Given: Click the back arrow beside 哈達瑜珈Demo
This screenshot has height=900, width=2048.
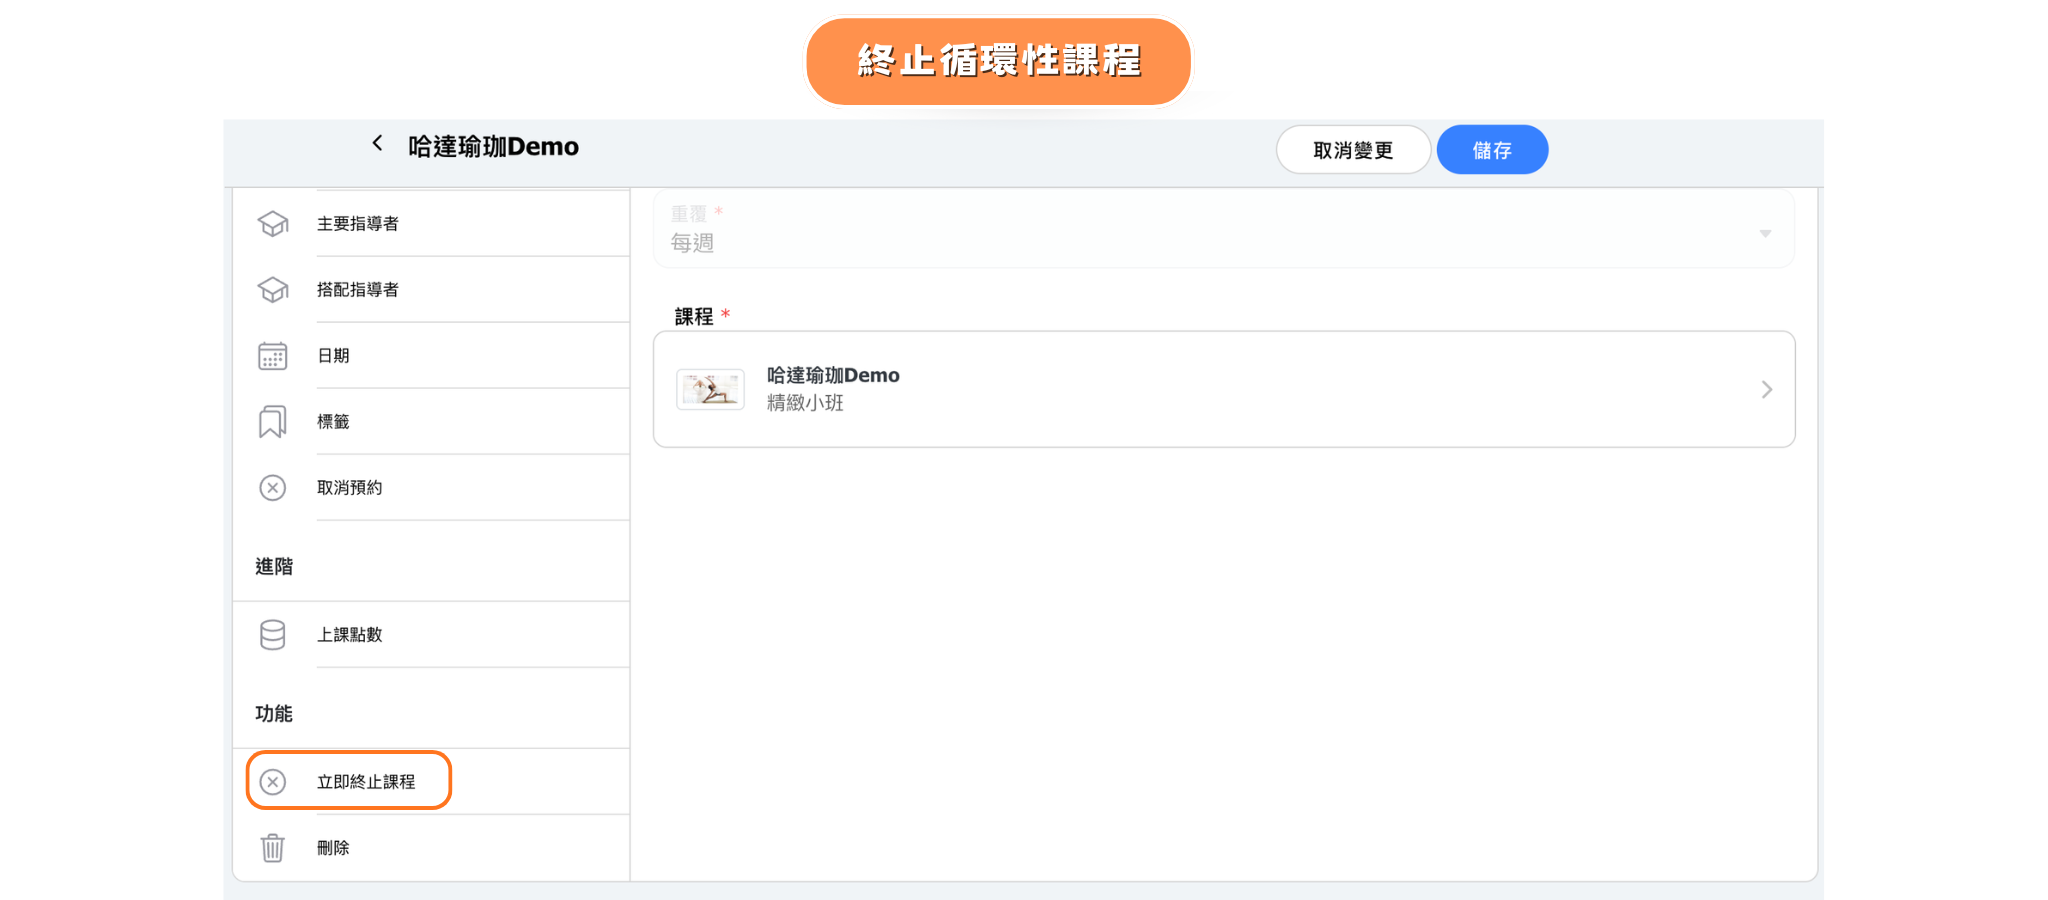Looking at the screenshot, I should (377, 144).
